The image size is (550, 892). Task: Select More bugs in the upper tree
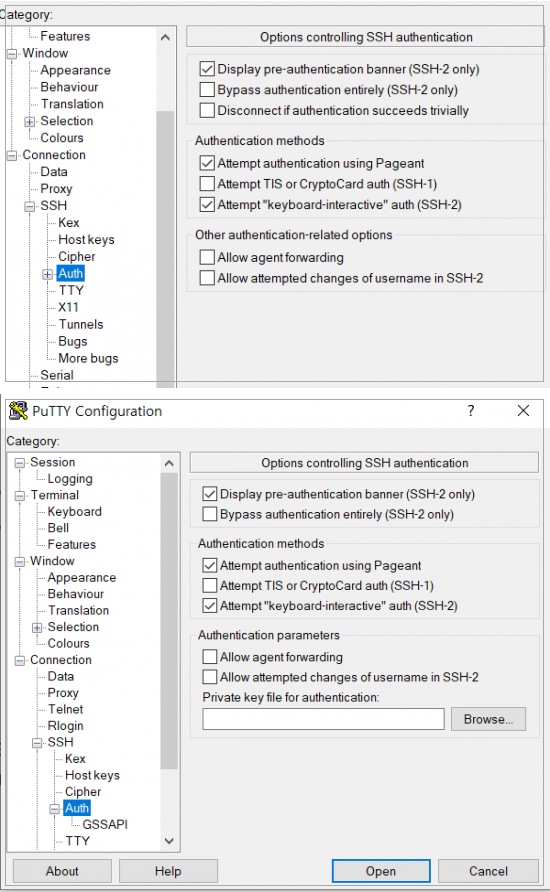click(88, 358)
